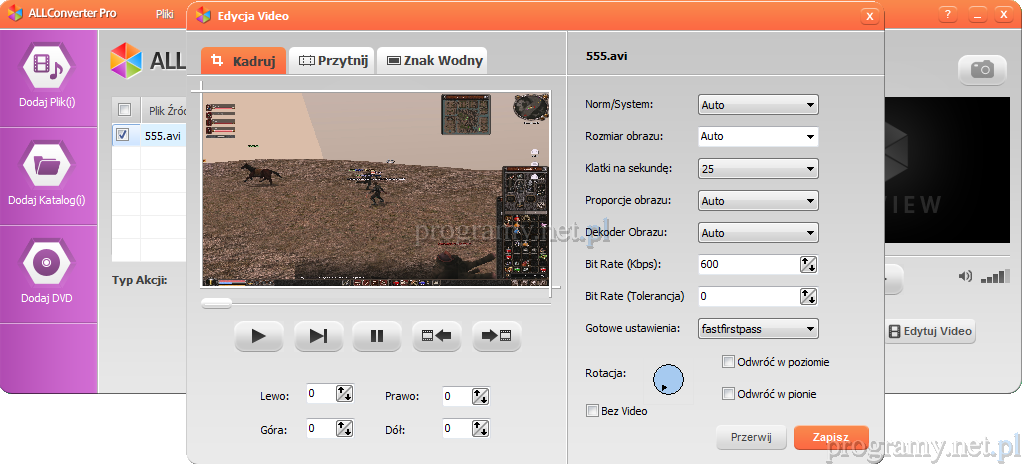The height and width of the screenshot is (464, 1022).
Task: Click the set end mark icon button
Action: (496, 336)
